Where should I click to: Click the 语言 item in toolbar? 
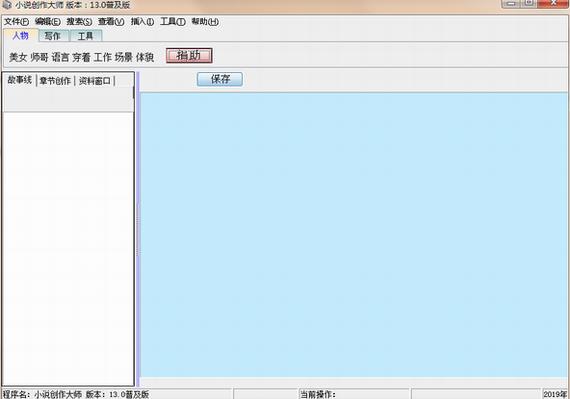coord(60,57)
